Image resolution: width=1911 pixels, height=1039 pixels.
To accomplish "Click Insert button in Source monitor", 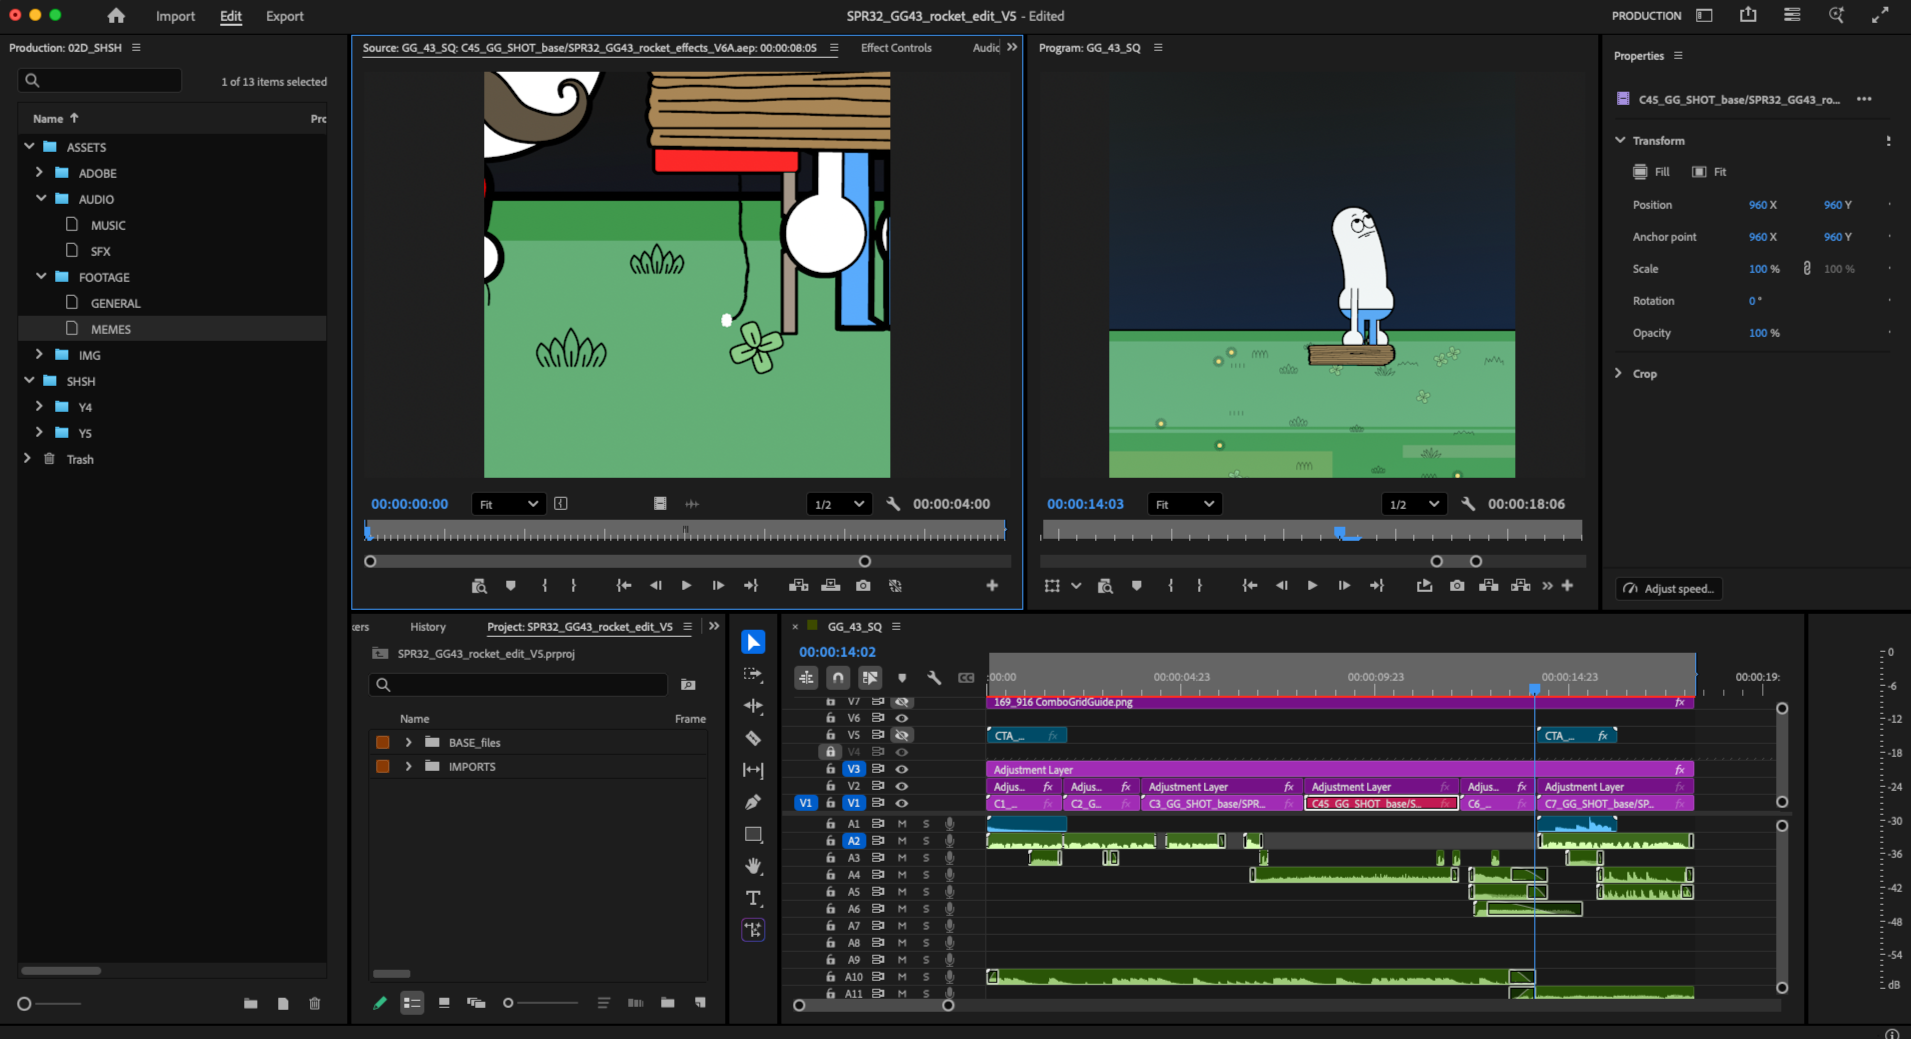I will pos(798,586).
